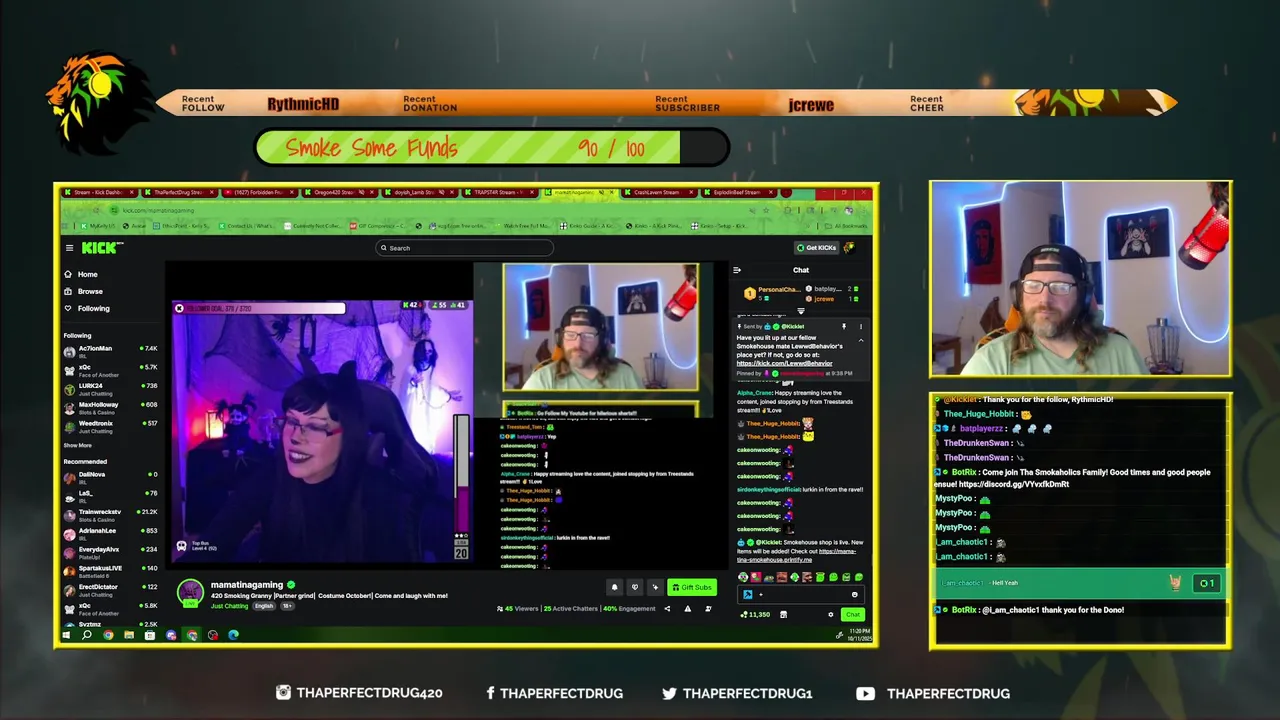Close the Follower Goal overlay bar
This screenshot has height=720, width=1280.
click(x=179, y=308)
